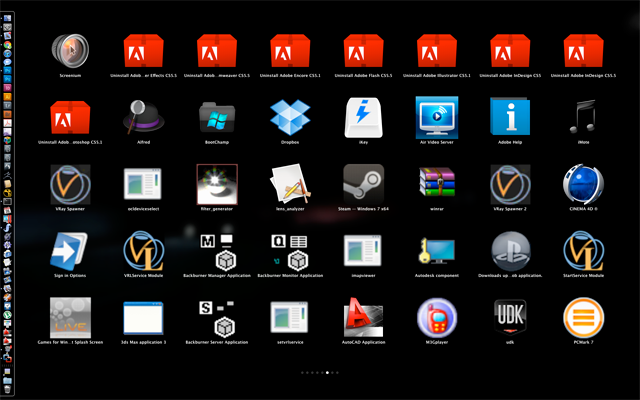Open the first VRay Spawner icon
Viewport: 640px width, 400px height.
tap(70, 184)
